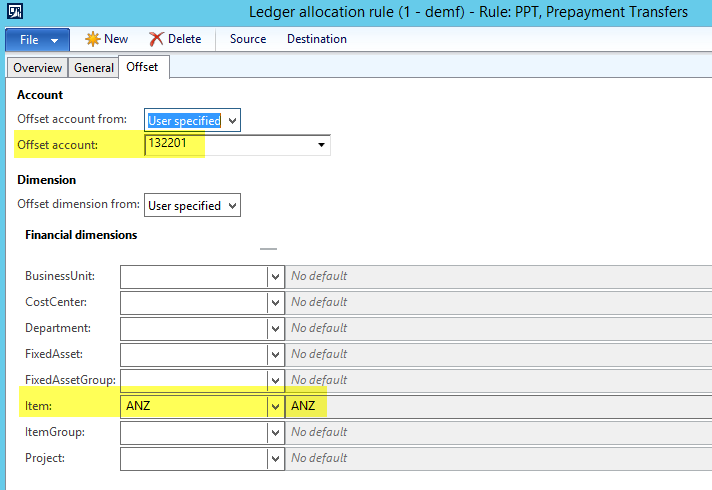Click into the Offset account field 132201
The height and width of the screenshot is (490, 712).
coord(230,146)
